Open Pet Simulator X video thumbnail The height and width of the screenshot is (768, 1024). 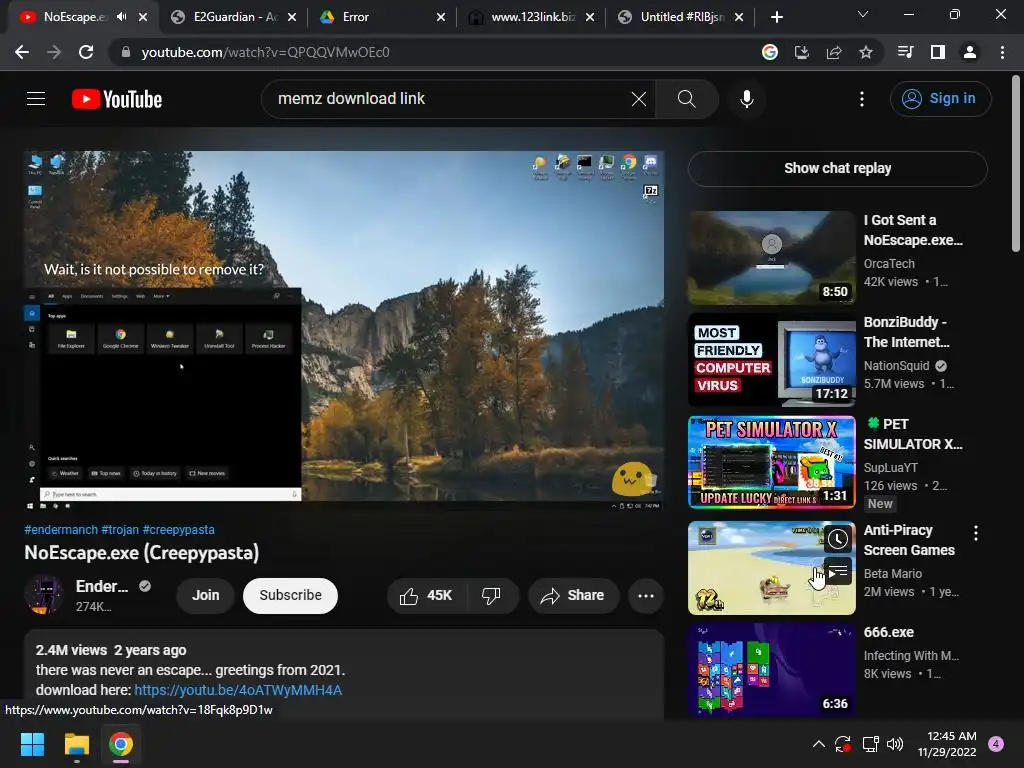click(x=771, y=462)
